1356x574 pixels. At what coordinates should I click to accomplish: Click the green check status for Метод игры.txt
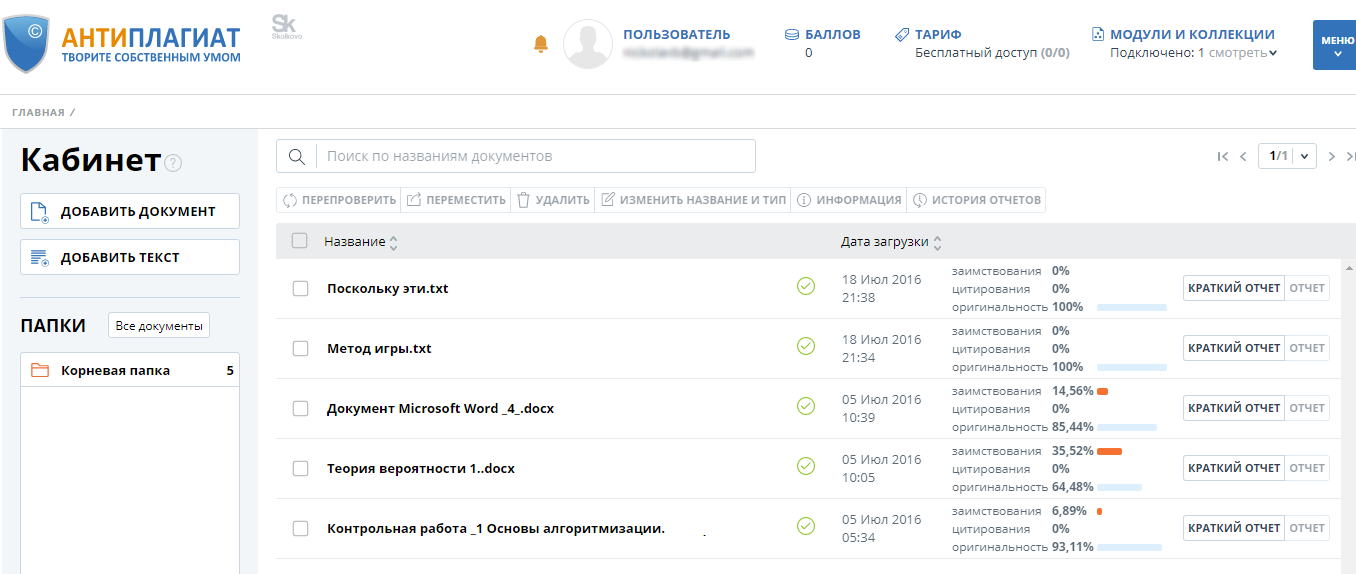tap(805, 346)
